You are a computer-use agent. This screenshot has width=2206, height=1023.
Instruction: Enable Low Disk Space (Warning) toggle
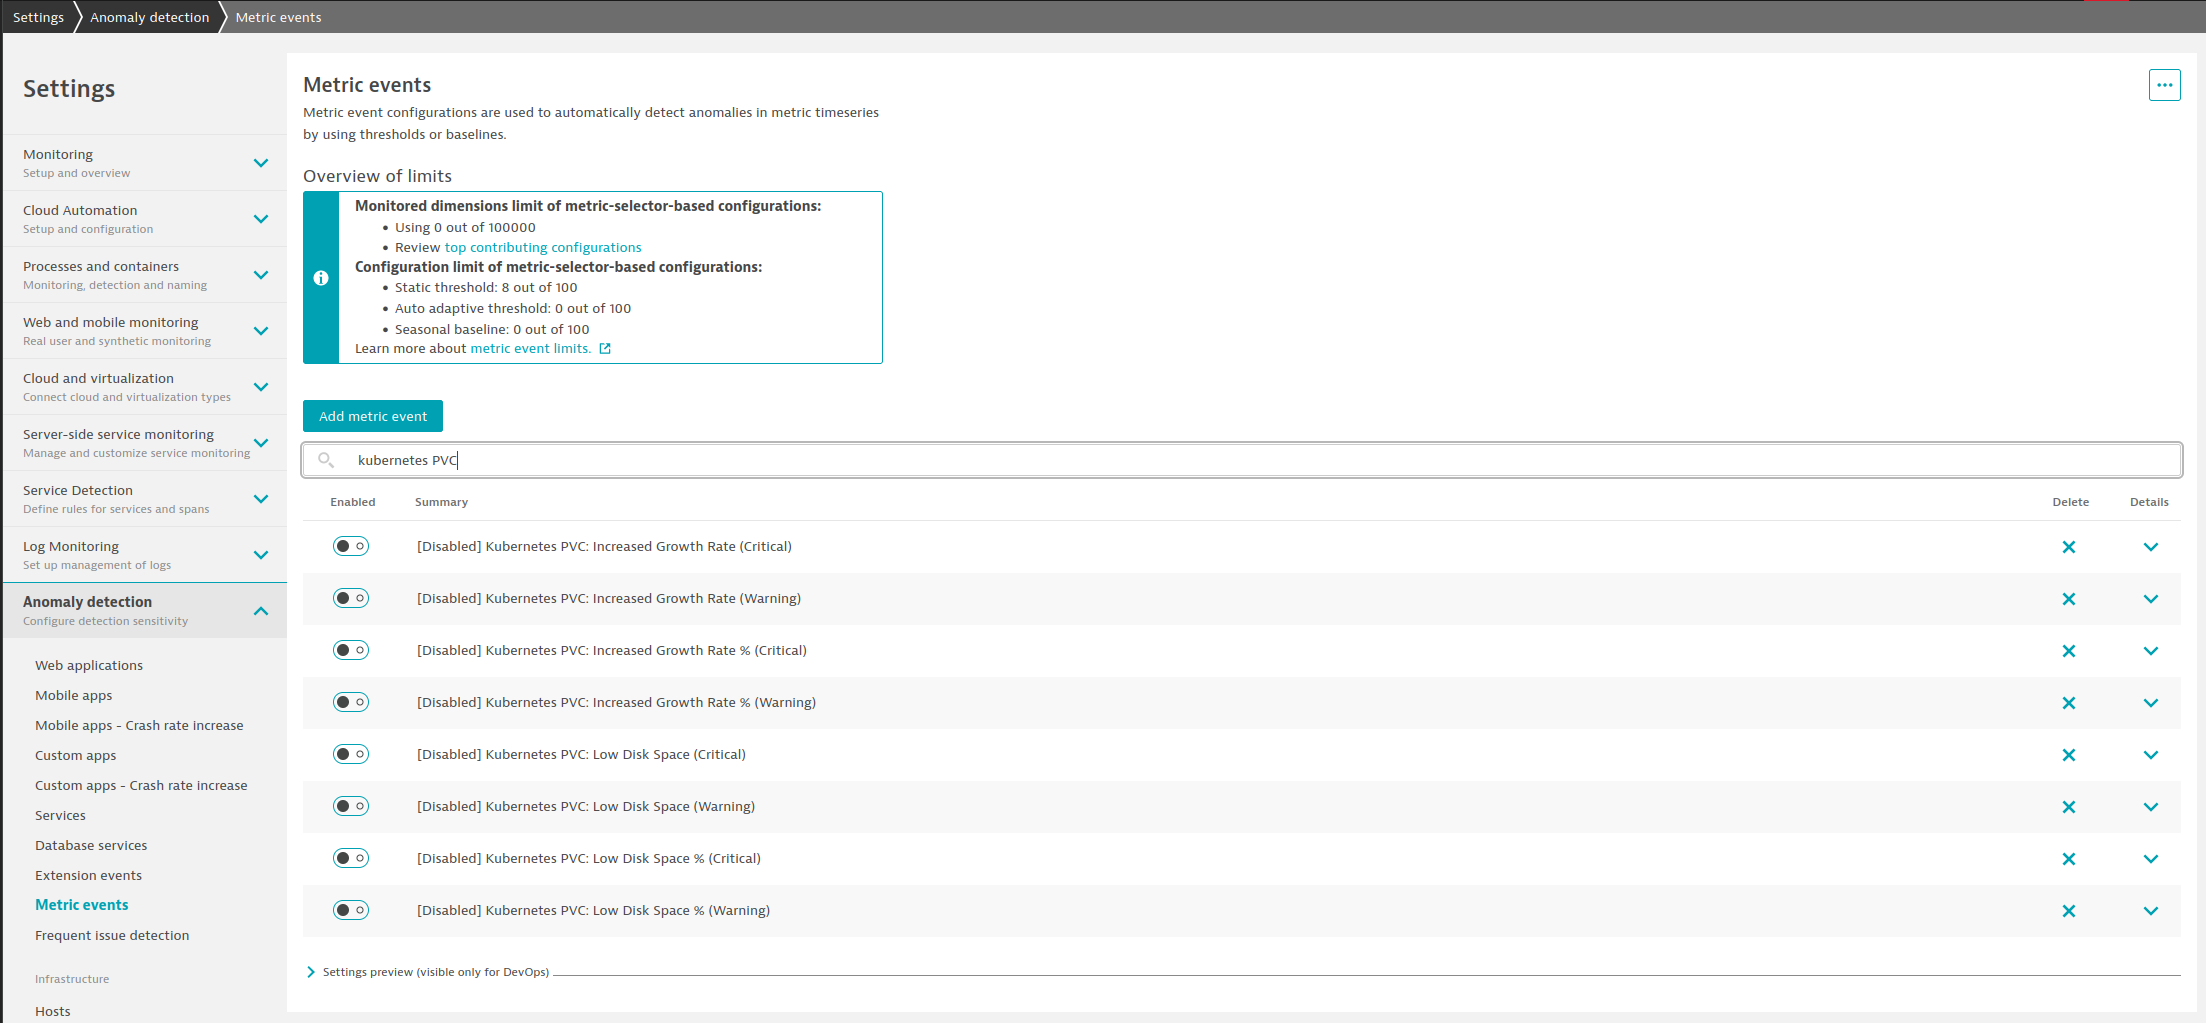(351, 806)
